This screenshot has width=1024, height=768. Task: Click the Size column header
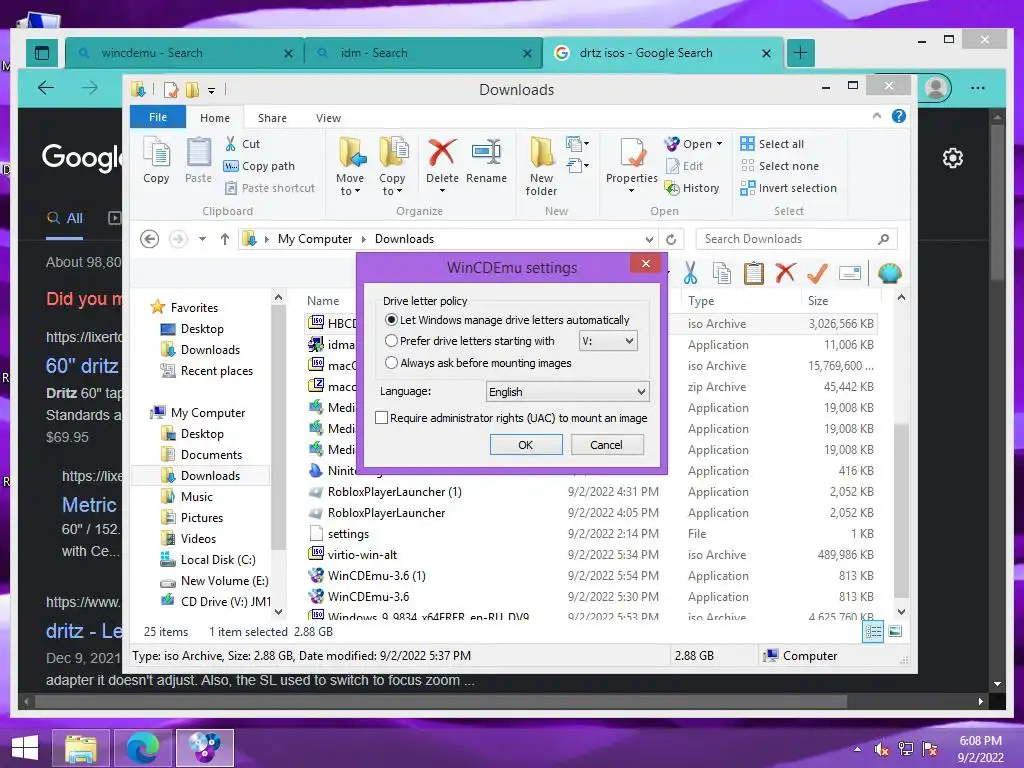click(x=818, y=300)
